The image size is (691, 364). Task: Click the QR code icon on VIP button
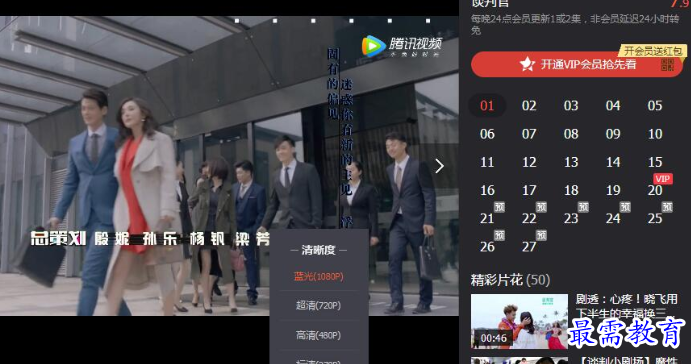click(x=668, y=64)
